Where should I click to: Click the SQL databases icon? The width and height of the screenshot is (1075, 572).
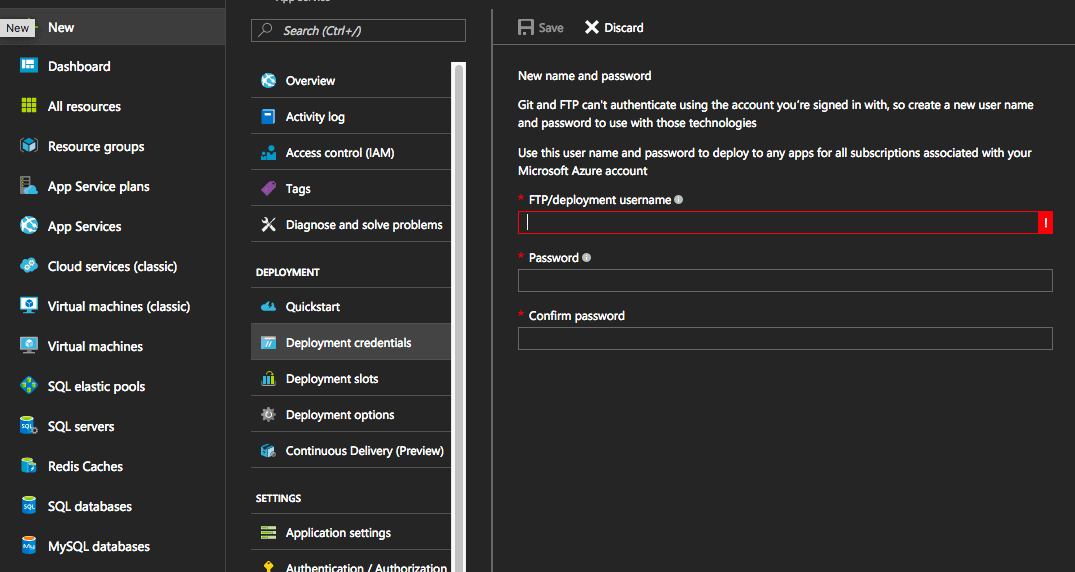29,505
